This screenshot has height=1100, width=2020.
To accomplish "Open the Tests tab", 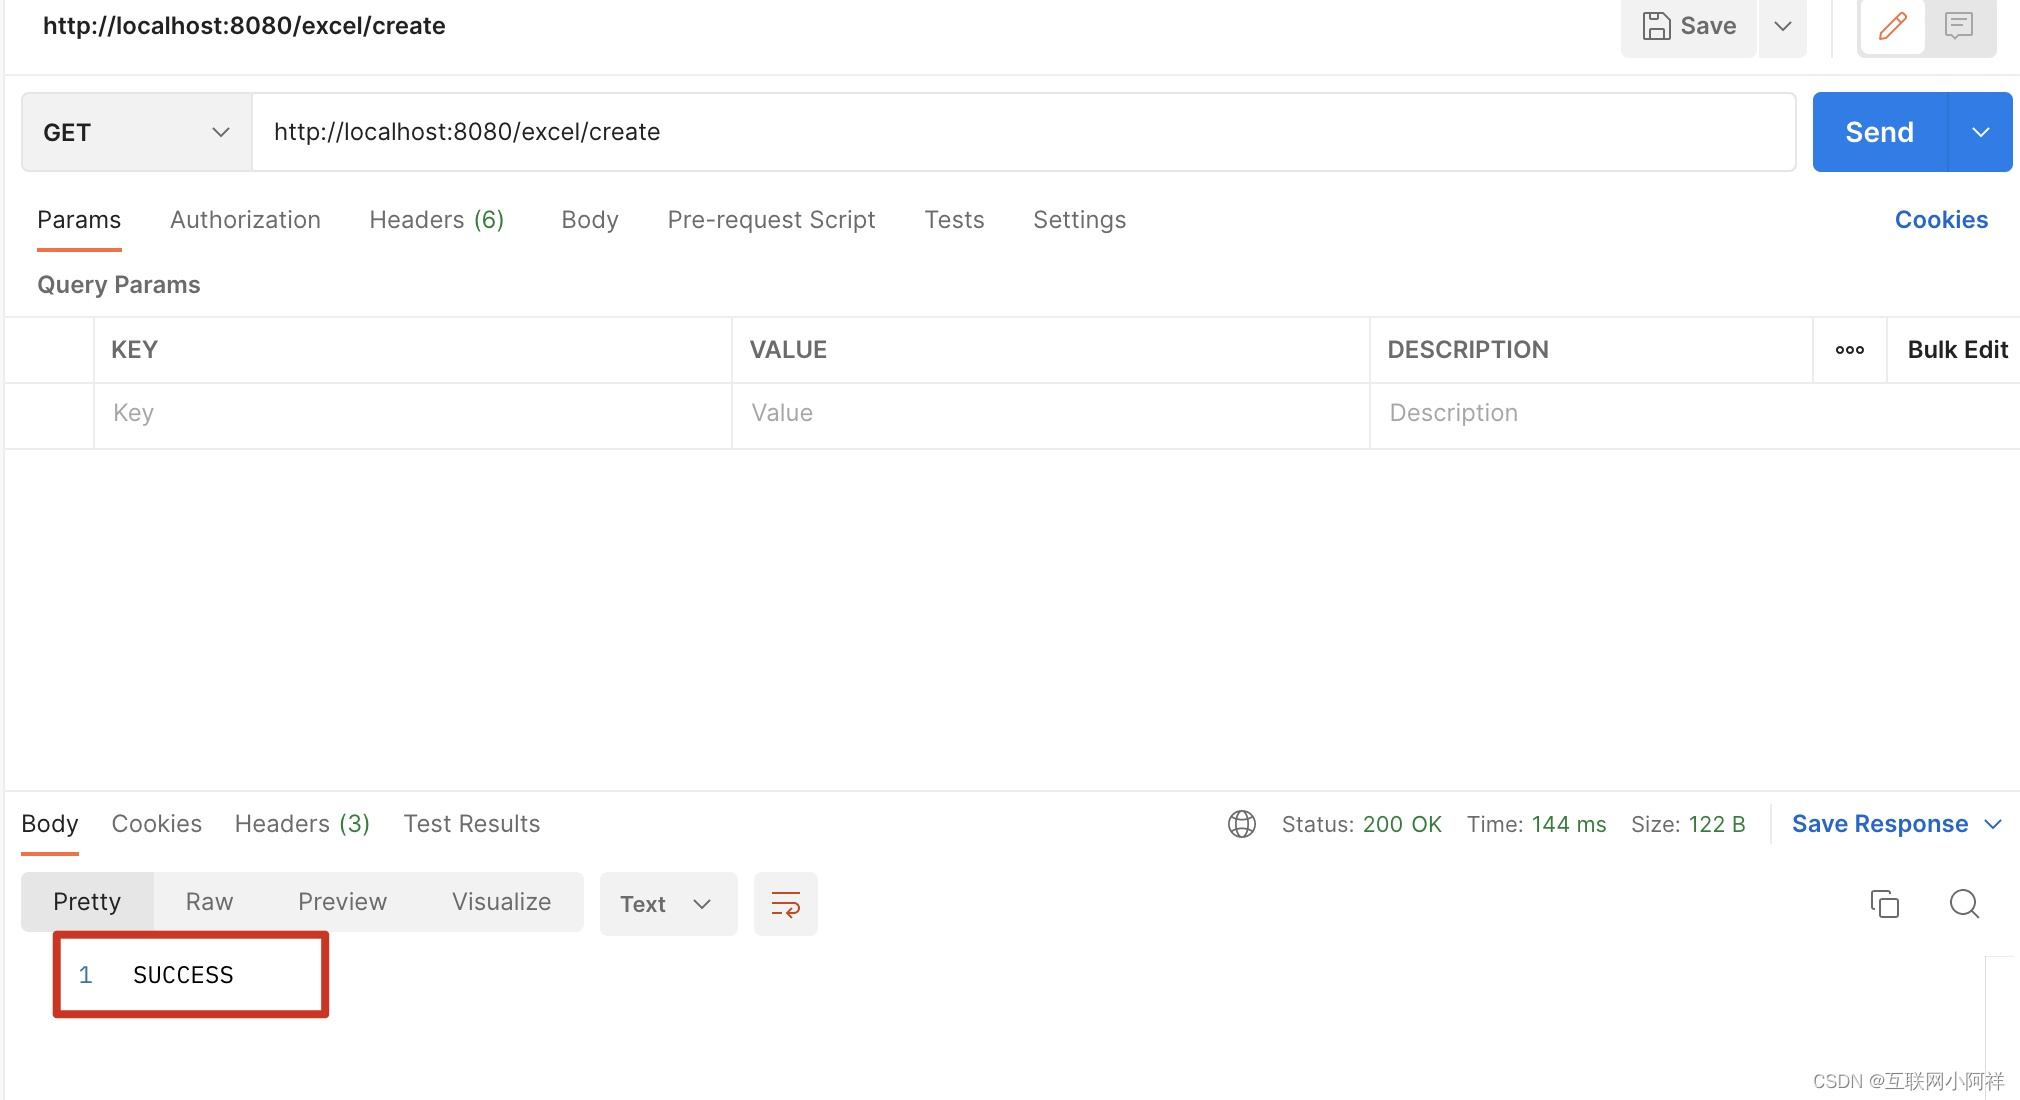I will pos(954,219).
